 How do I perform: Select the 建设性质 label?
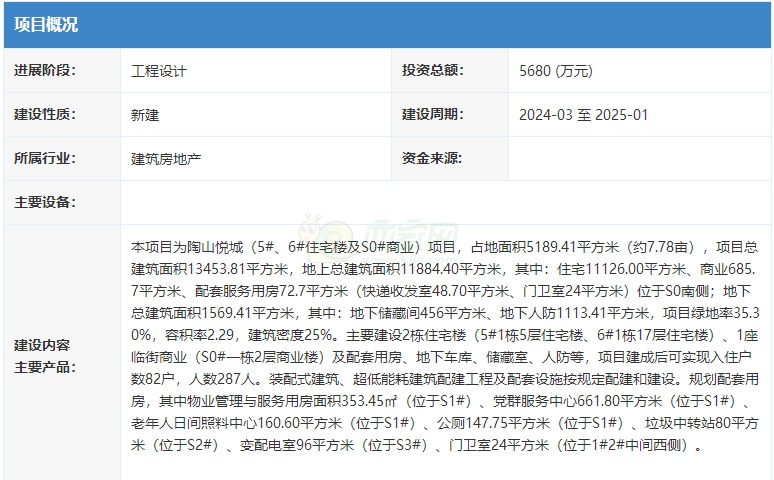45,115
